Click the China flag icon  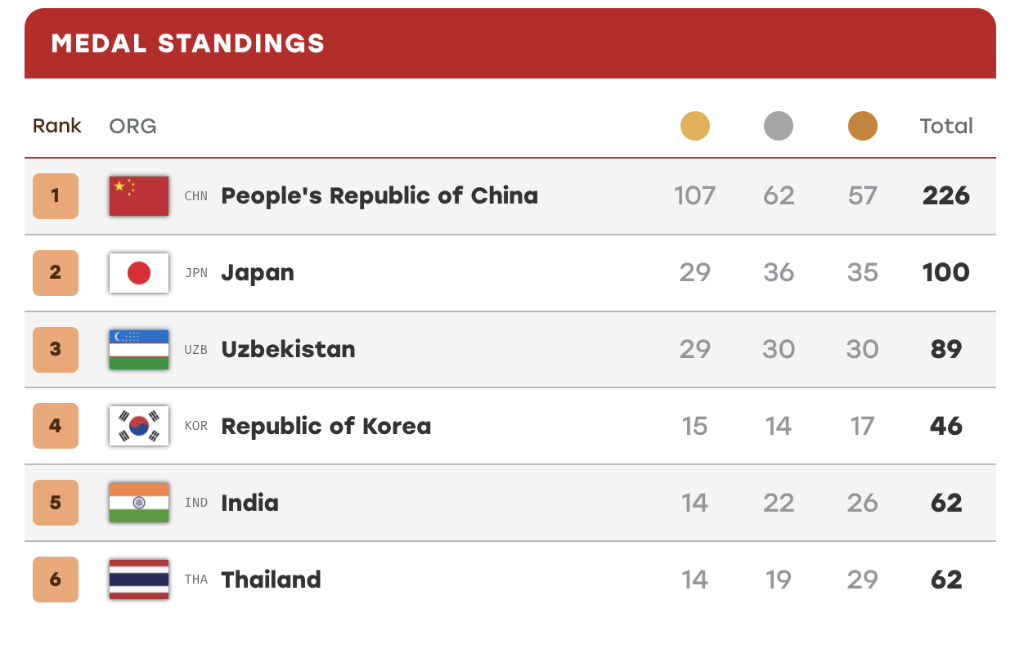point(138,196)
